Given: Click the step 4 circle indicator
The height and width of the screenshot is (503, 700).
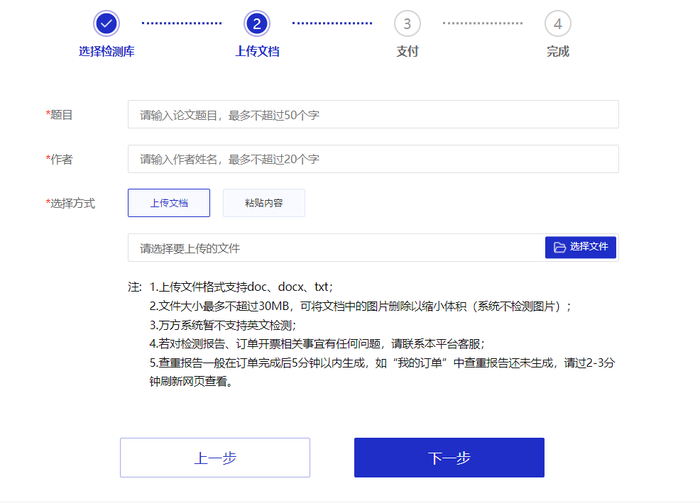Looking at the screenshot, I should (557, 23).
